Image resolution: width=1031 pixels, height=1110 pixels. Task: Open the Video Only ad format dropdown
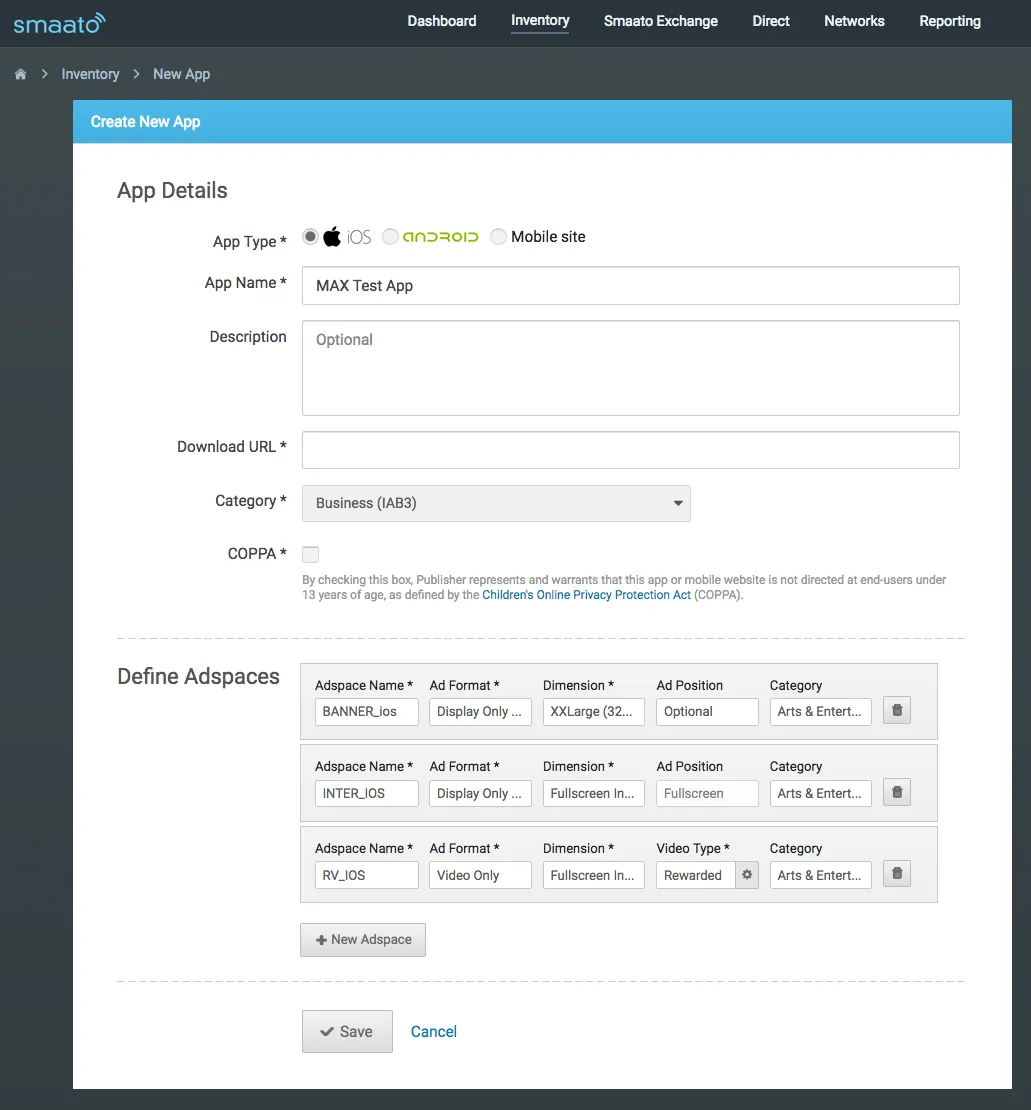[x=480, y=874]
